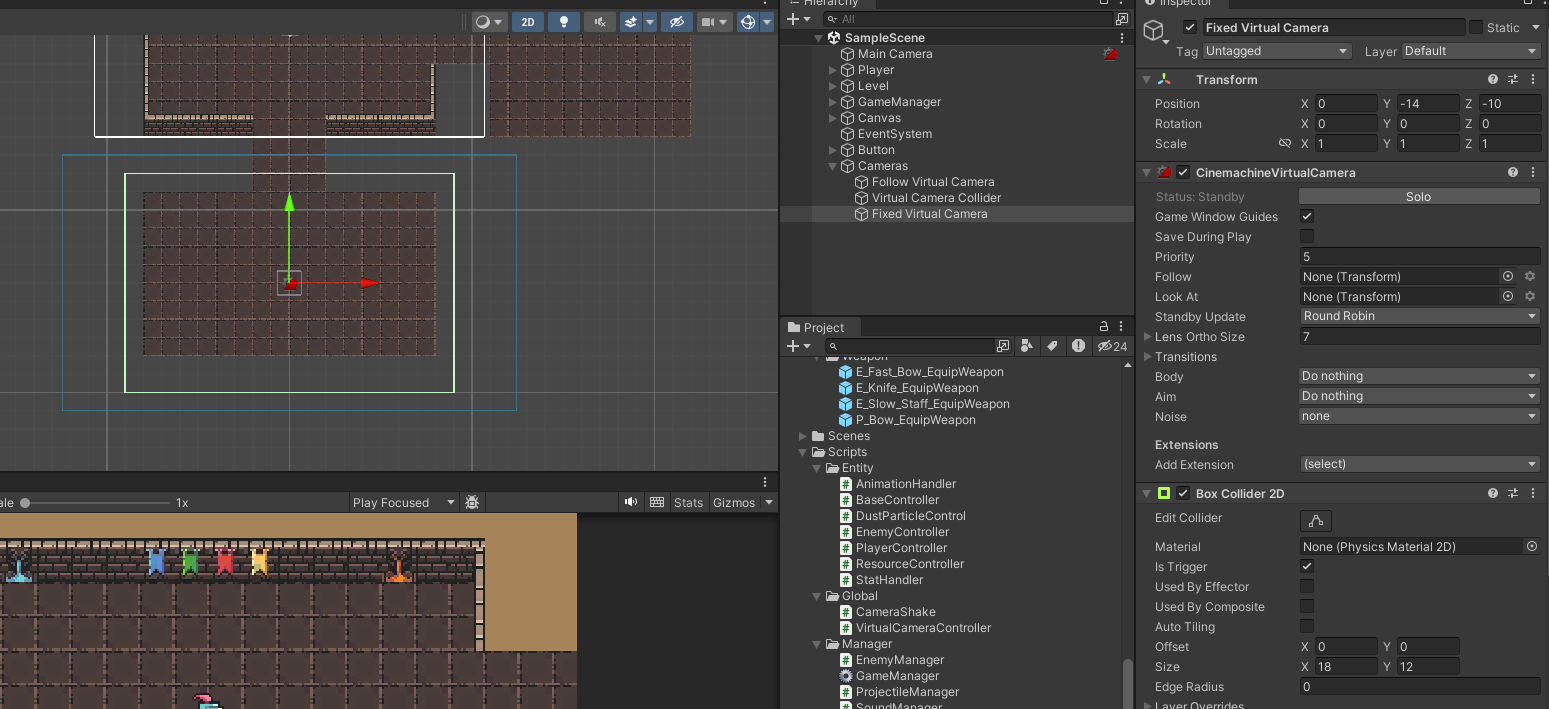Image resolution: width=1549 pixels, height=709 pixels.
Task: Open the Tag dropdown showing Untagged
Action: (1277, 51)
